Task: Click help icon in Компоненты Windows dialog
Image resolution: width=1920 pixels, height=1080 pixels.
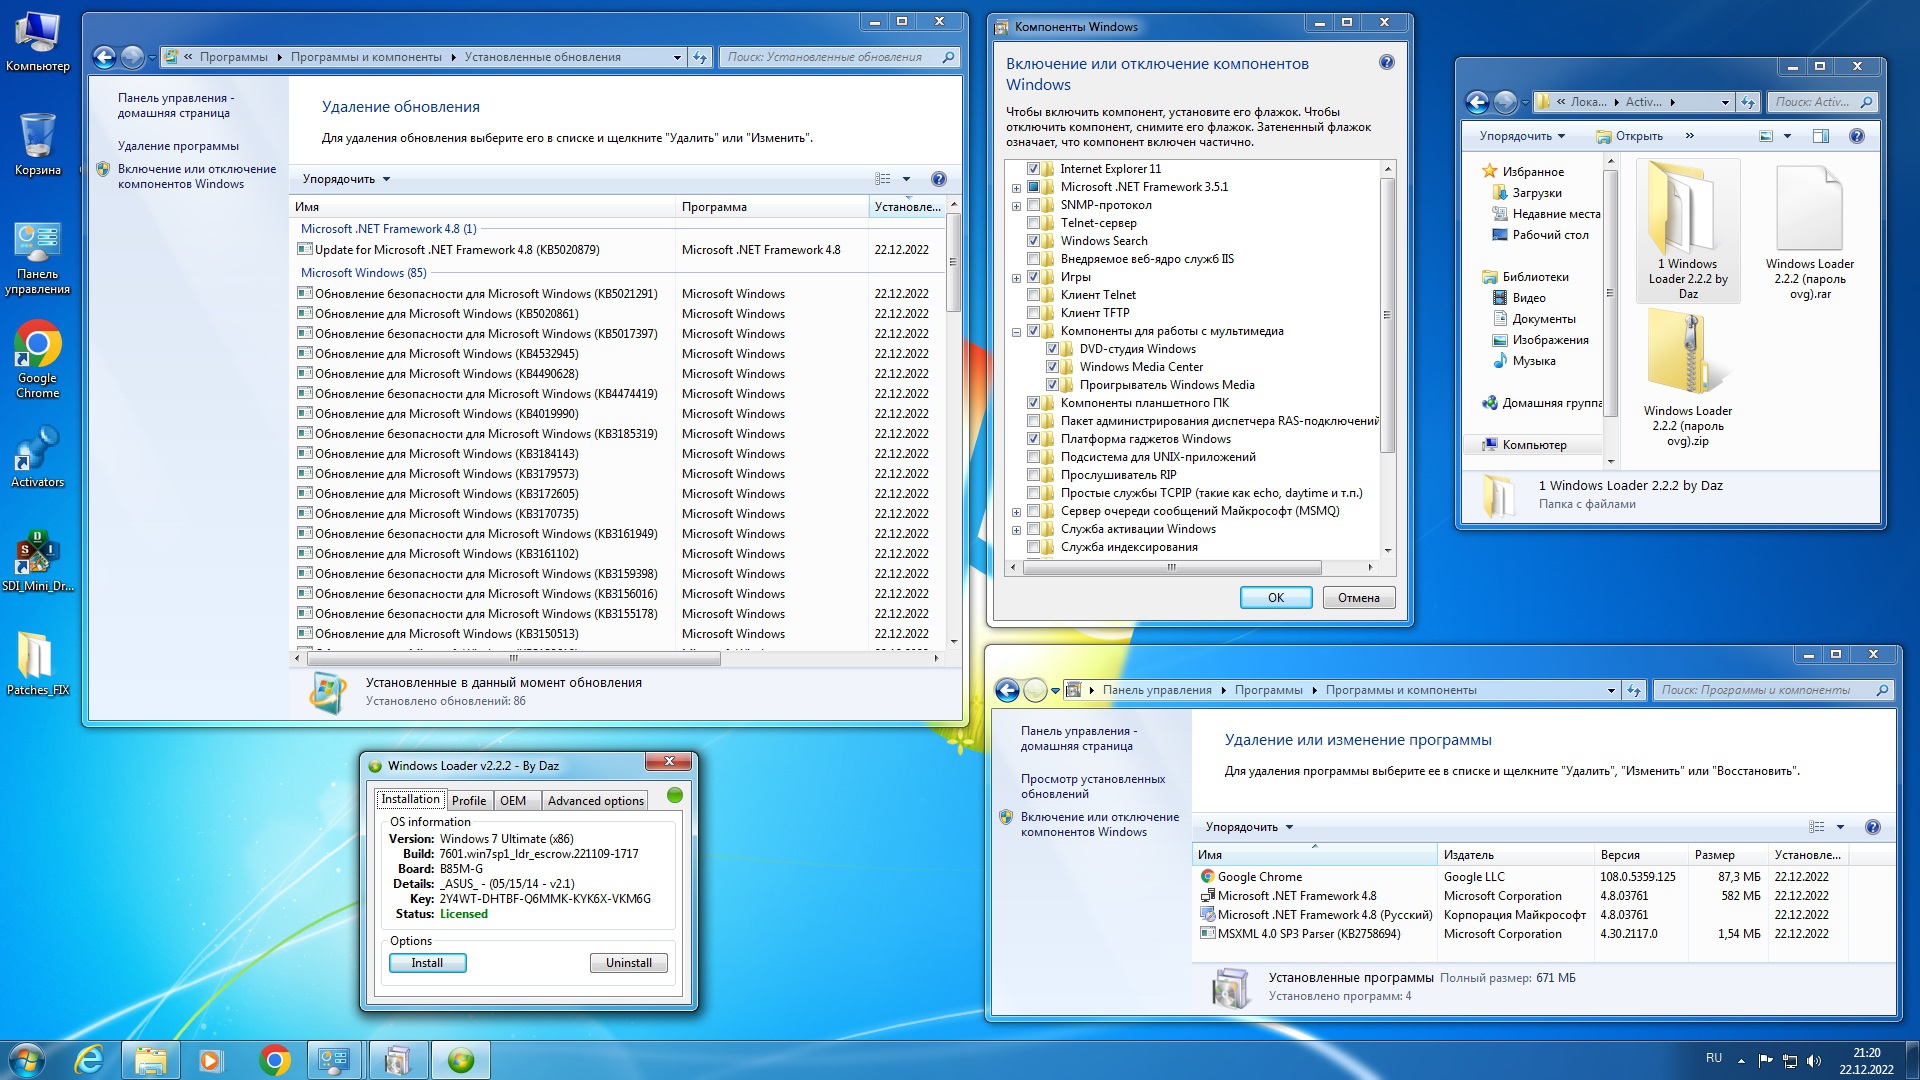Action: coord(1386,62)
